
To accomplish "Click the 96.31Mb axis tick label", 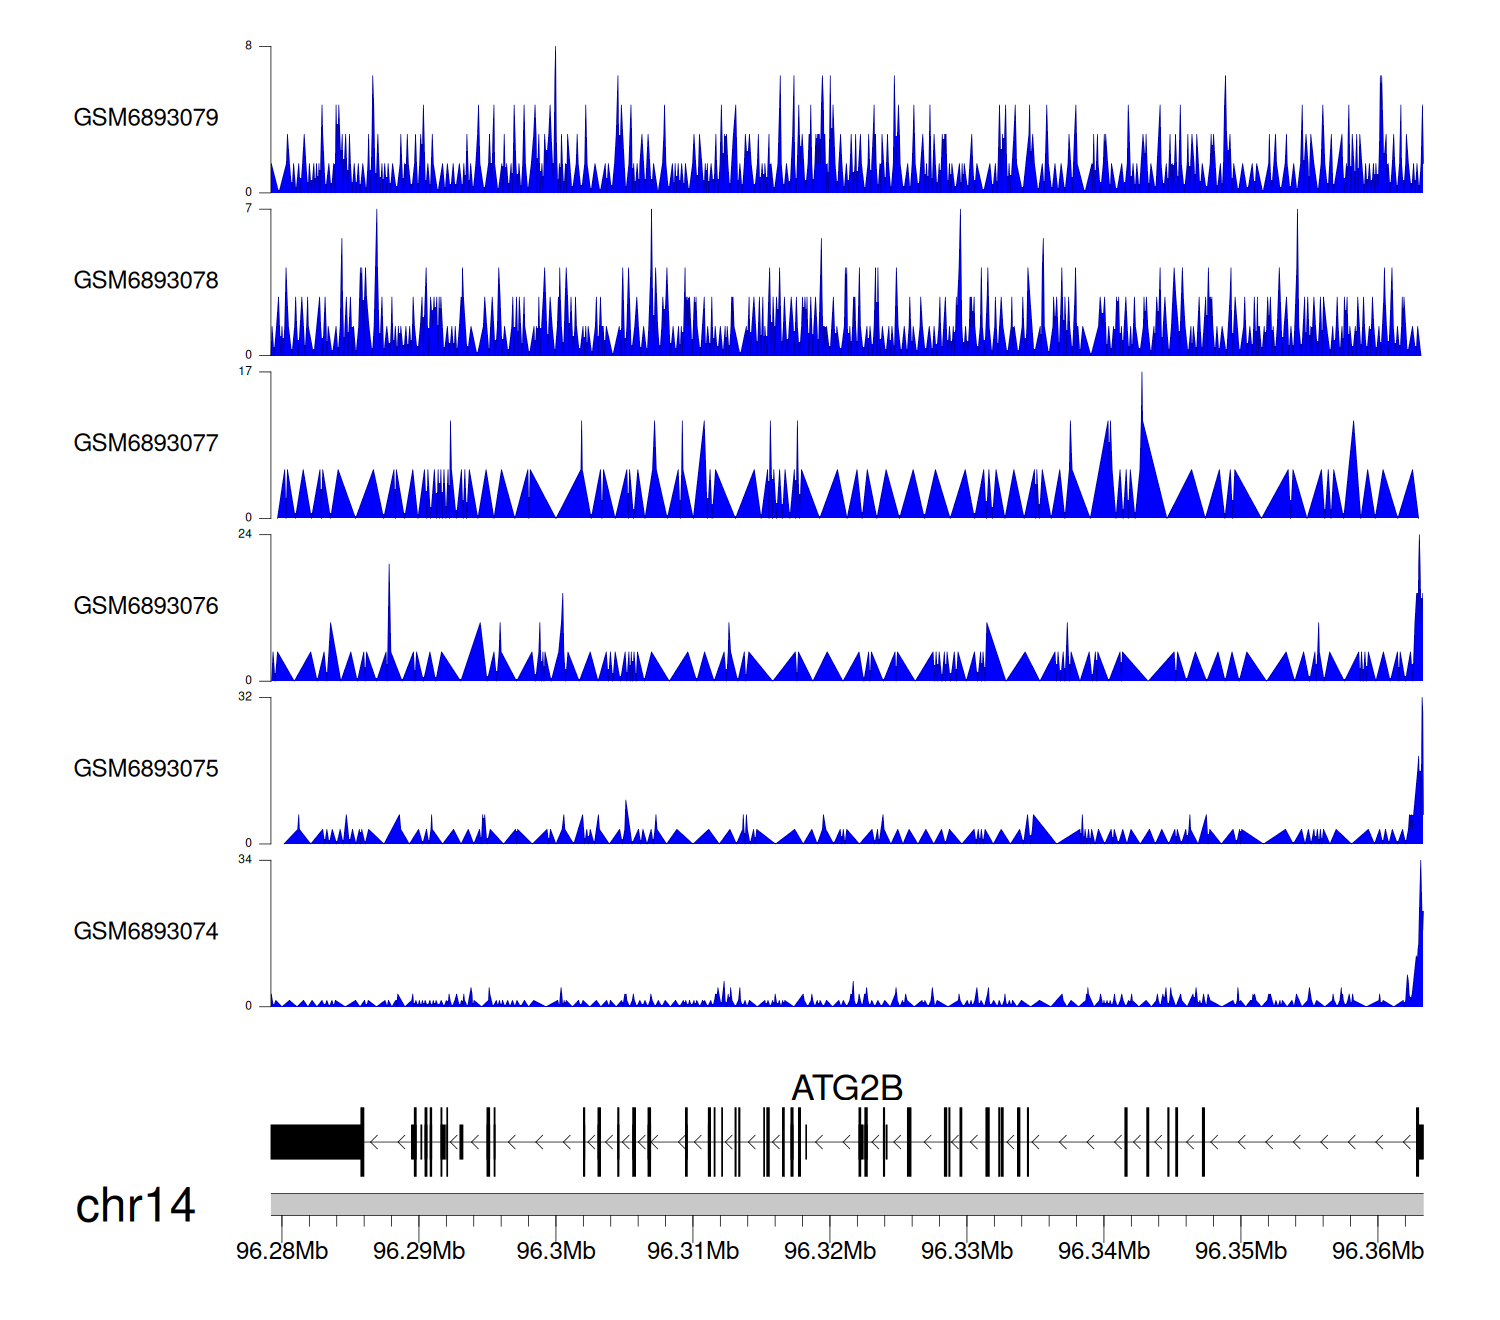I will point(693,1251).
